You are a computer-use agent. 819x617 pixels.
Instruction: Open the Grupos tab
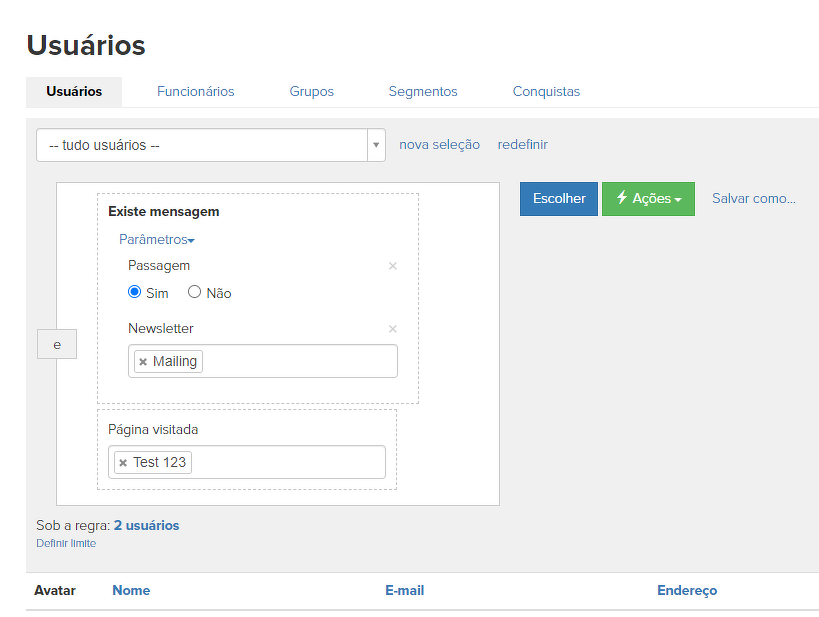[311, 92]
